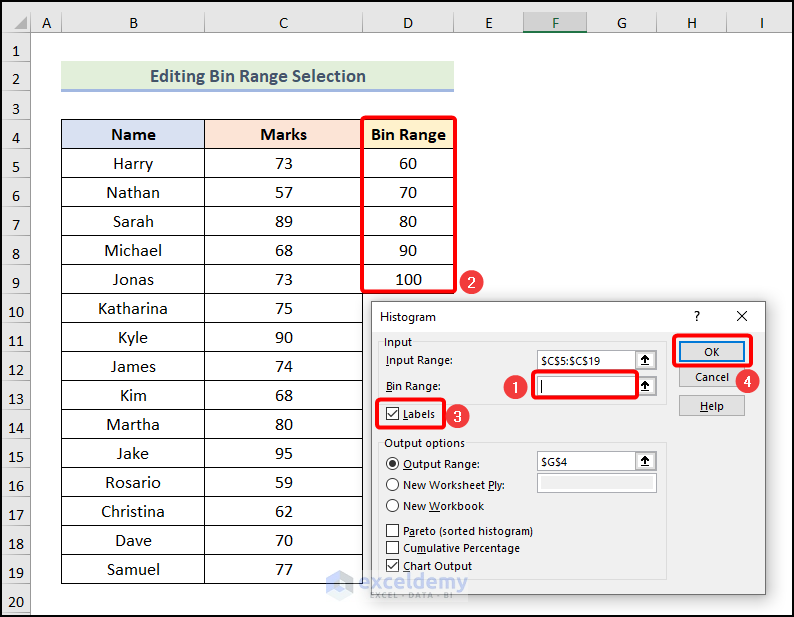Click Output Range collapse dialog icon

646,462
